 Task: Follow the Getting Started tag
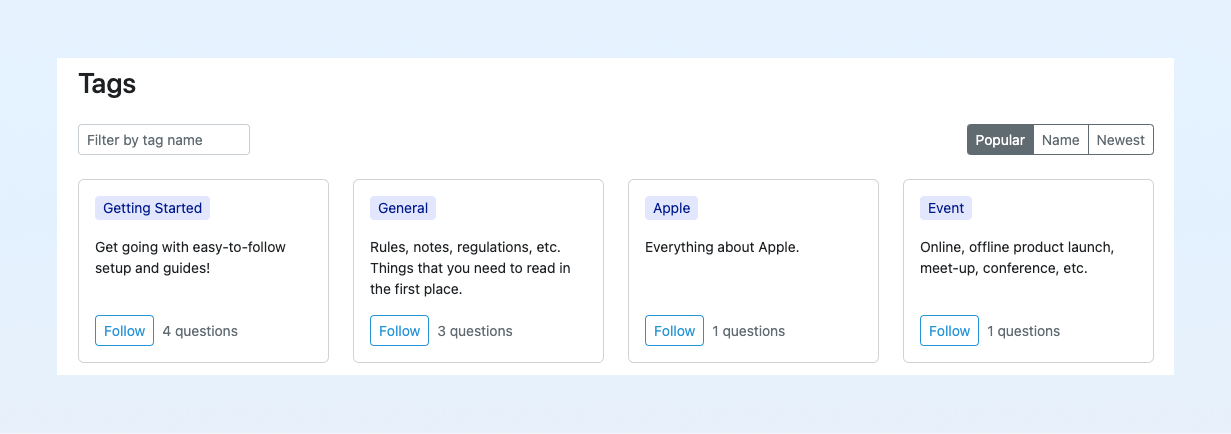tap(124, 331)
